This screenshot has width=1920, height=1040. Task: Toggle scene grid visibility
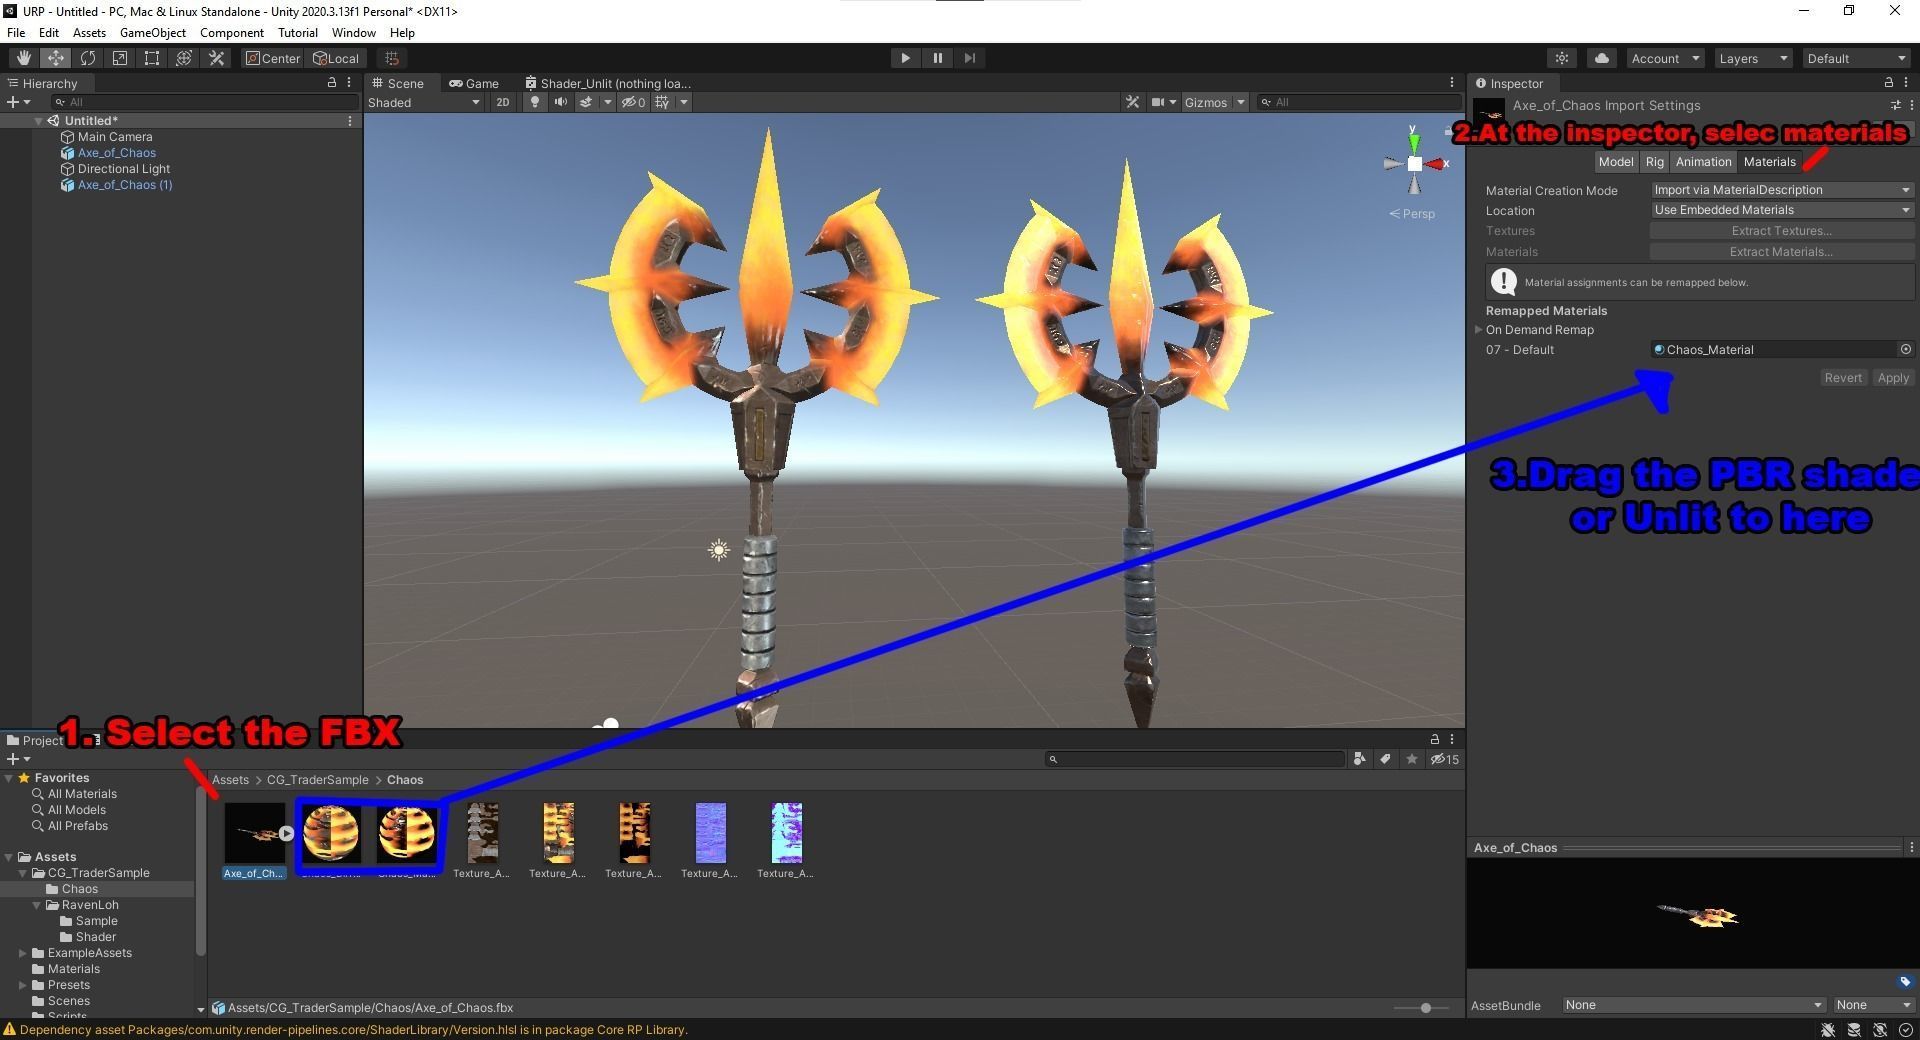point(662,102)
